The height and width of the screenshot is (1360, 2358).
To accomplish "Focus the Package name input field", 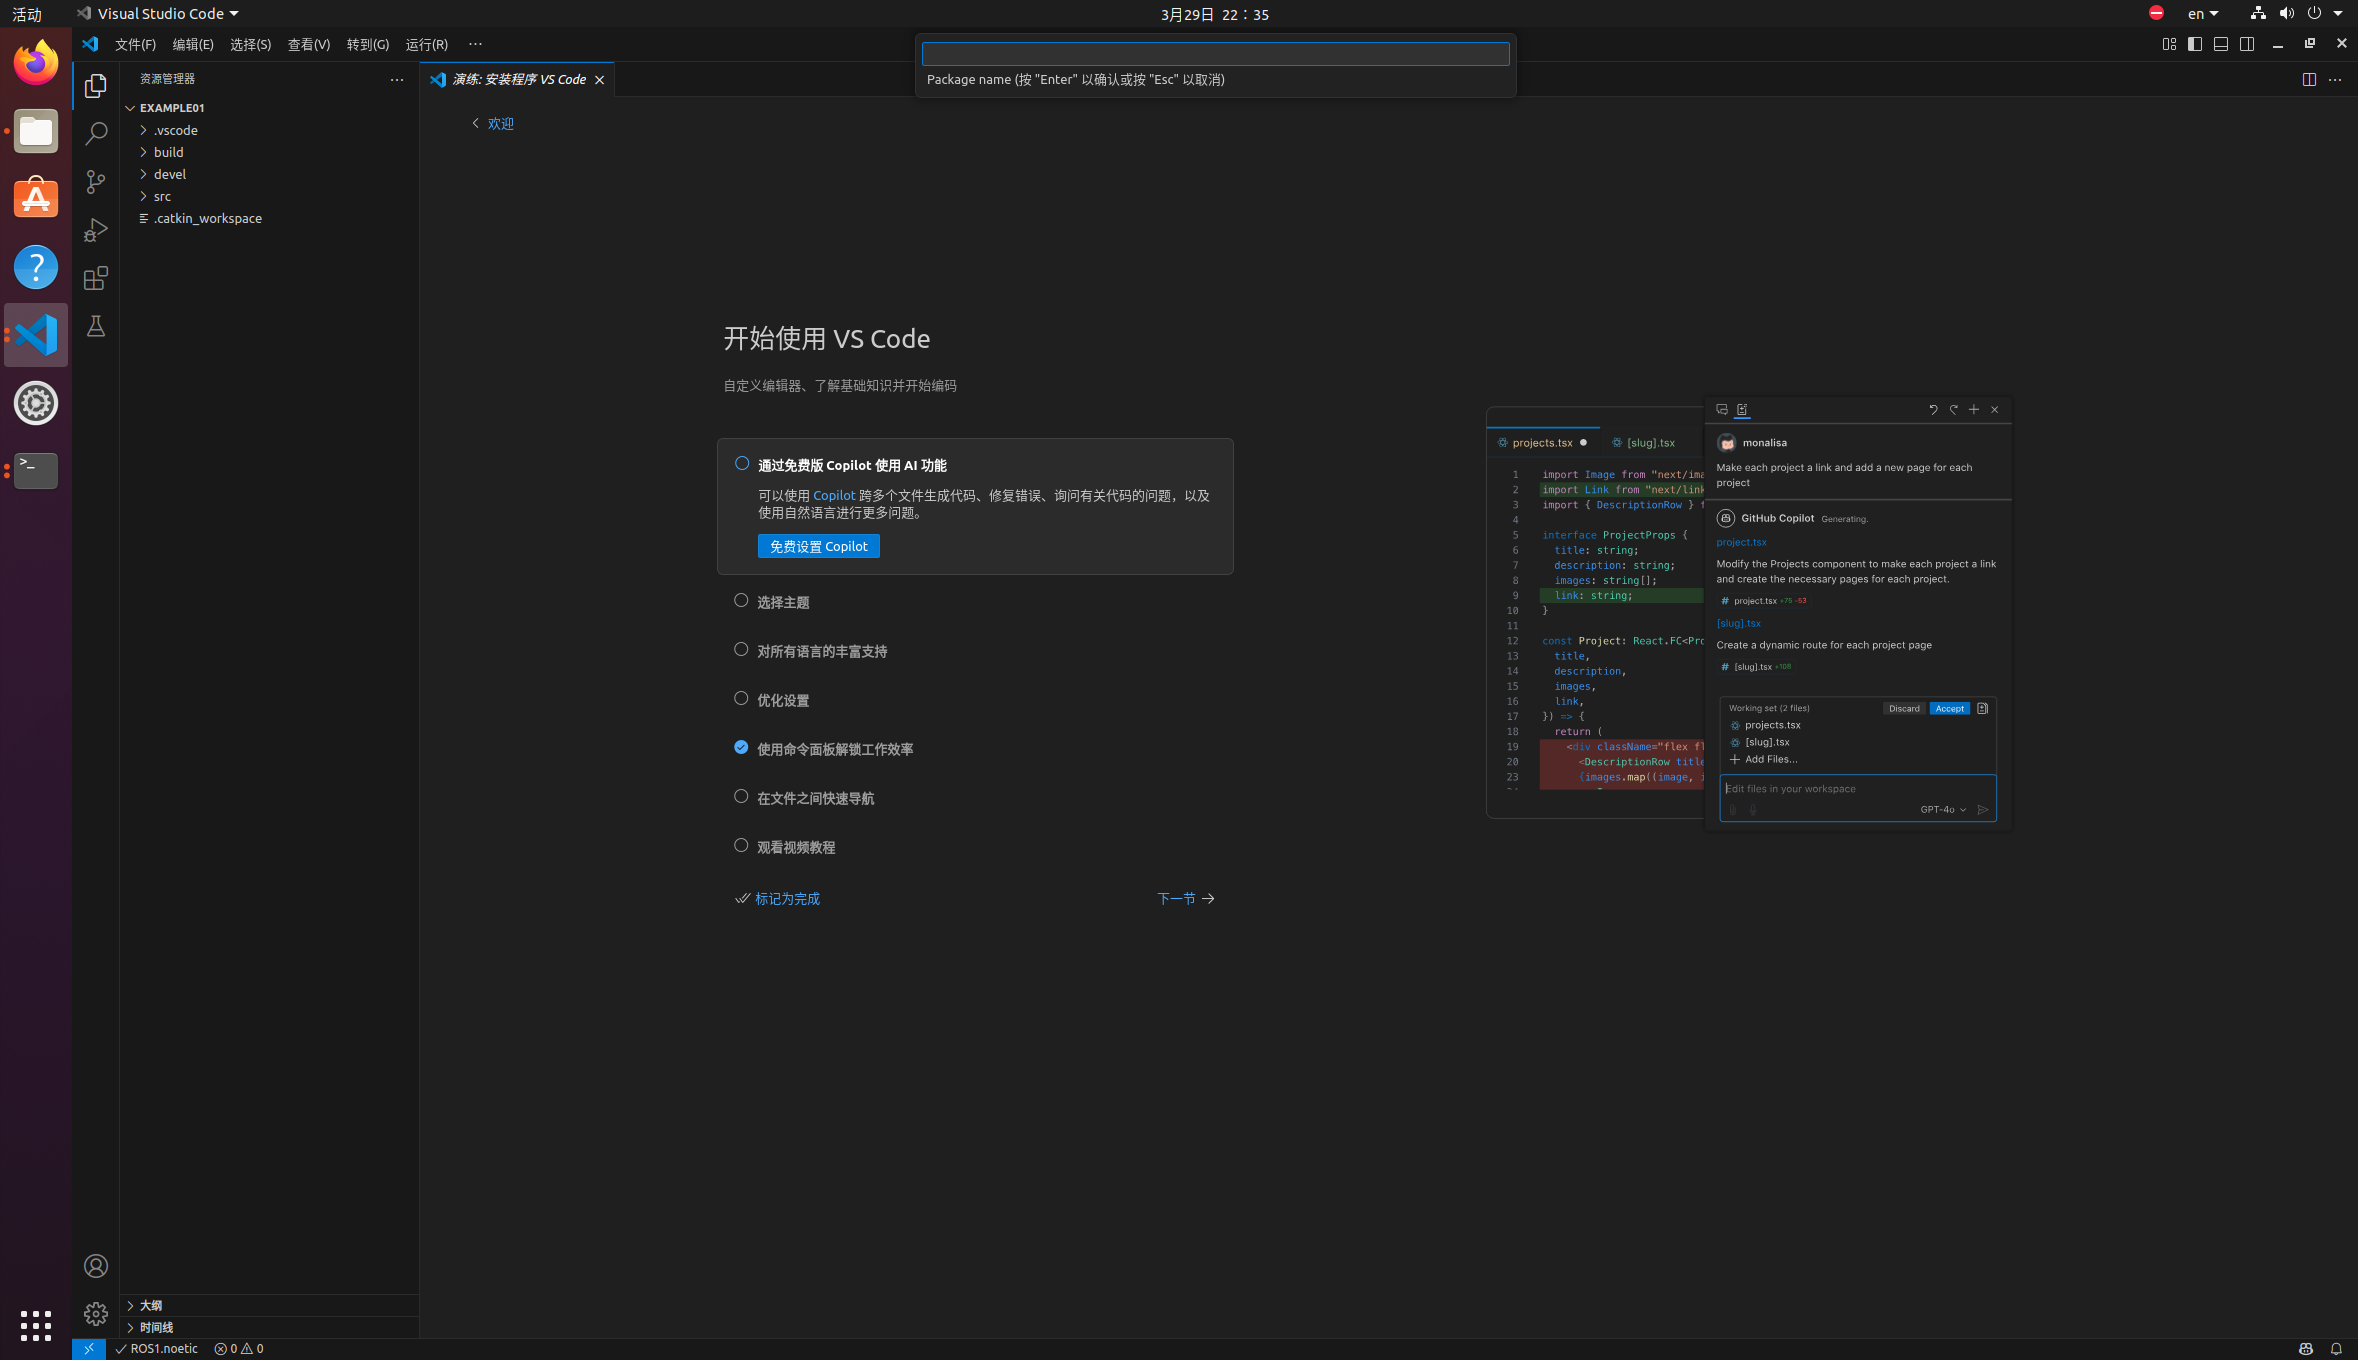I will [x=1214, y=54].
